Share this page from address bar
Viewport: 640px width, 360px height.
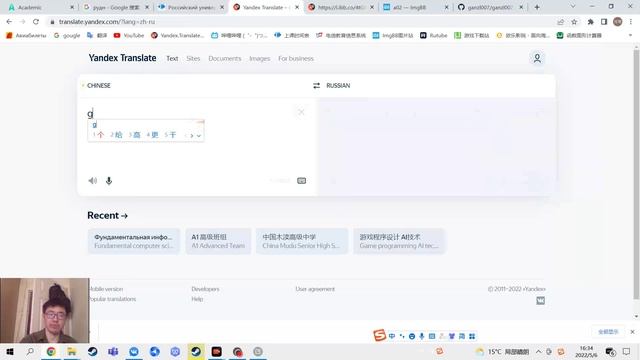pyautogui.click(x=560, y=22)
